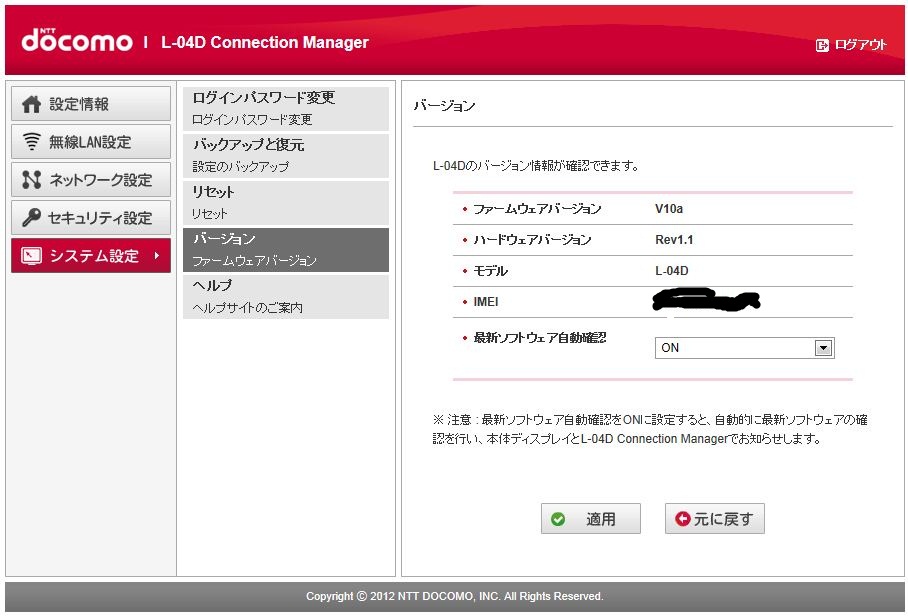Click the key icon for セキュリティ設定
The height and width of the screenshot is (616, 908).
point(32,218)
